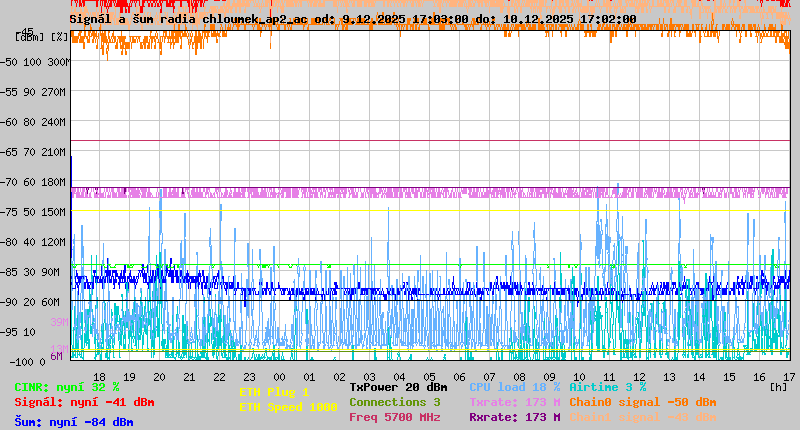Click the '[dBm] [%]' axis unit label
The height and width of the screenshot is (430, 800).
42,37
